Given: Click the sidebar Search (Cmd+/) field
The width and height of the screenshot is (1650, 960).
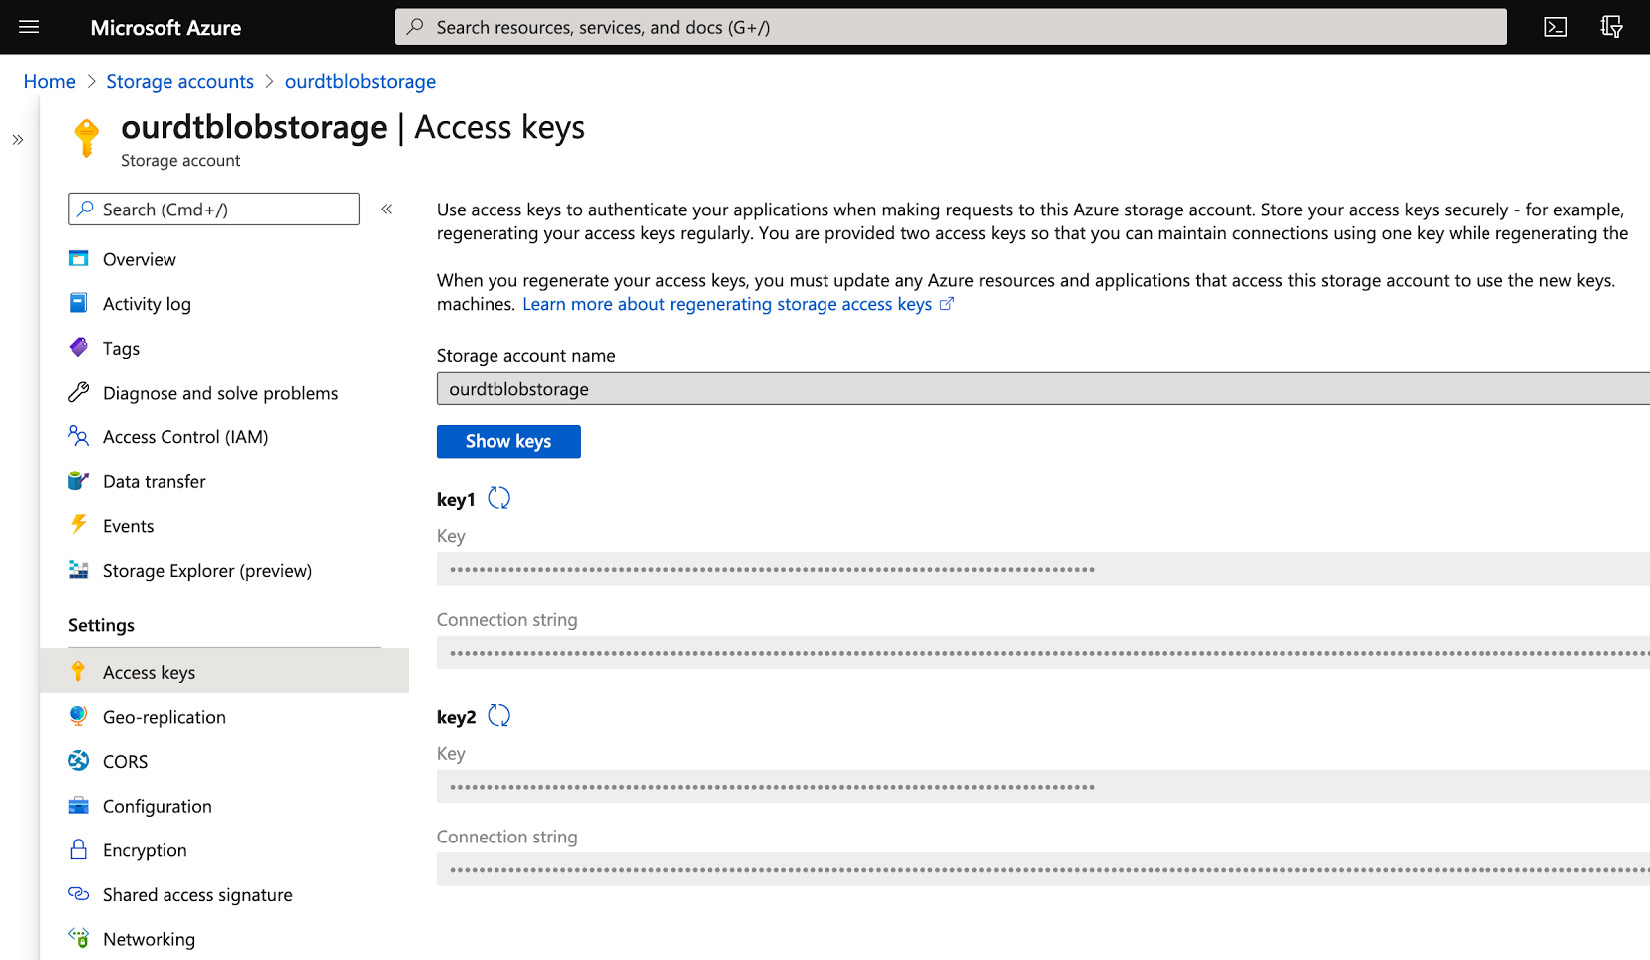Looking at the screenshot, I should 214,209.
